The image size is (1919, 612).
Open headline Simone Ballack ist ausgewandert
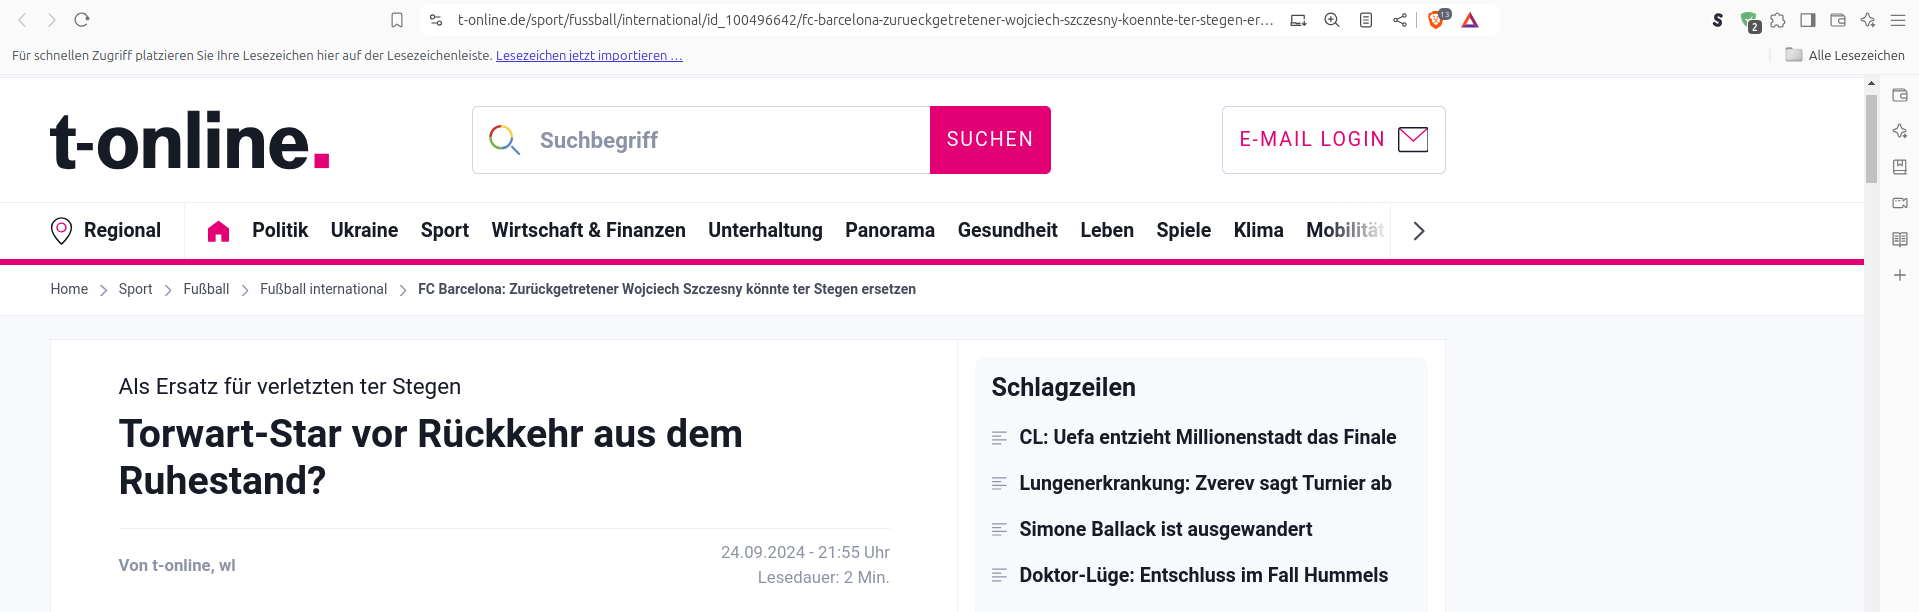[x=1165, y=529]
